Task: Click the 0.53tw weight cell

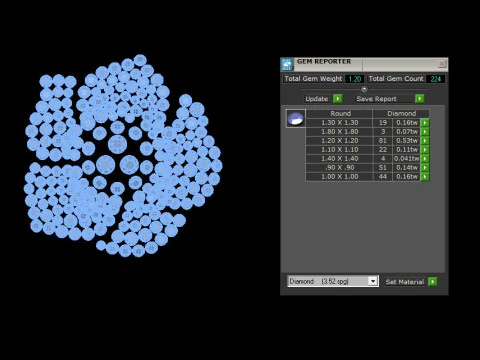Action: (407, 141)
